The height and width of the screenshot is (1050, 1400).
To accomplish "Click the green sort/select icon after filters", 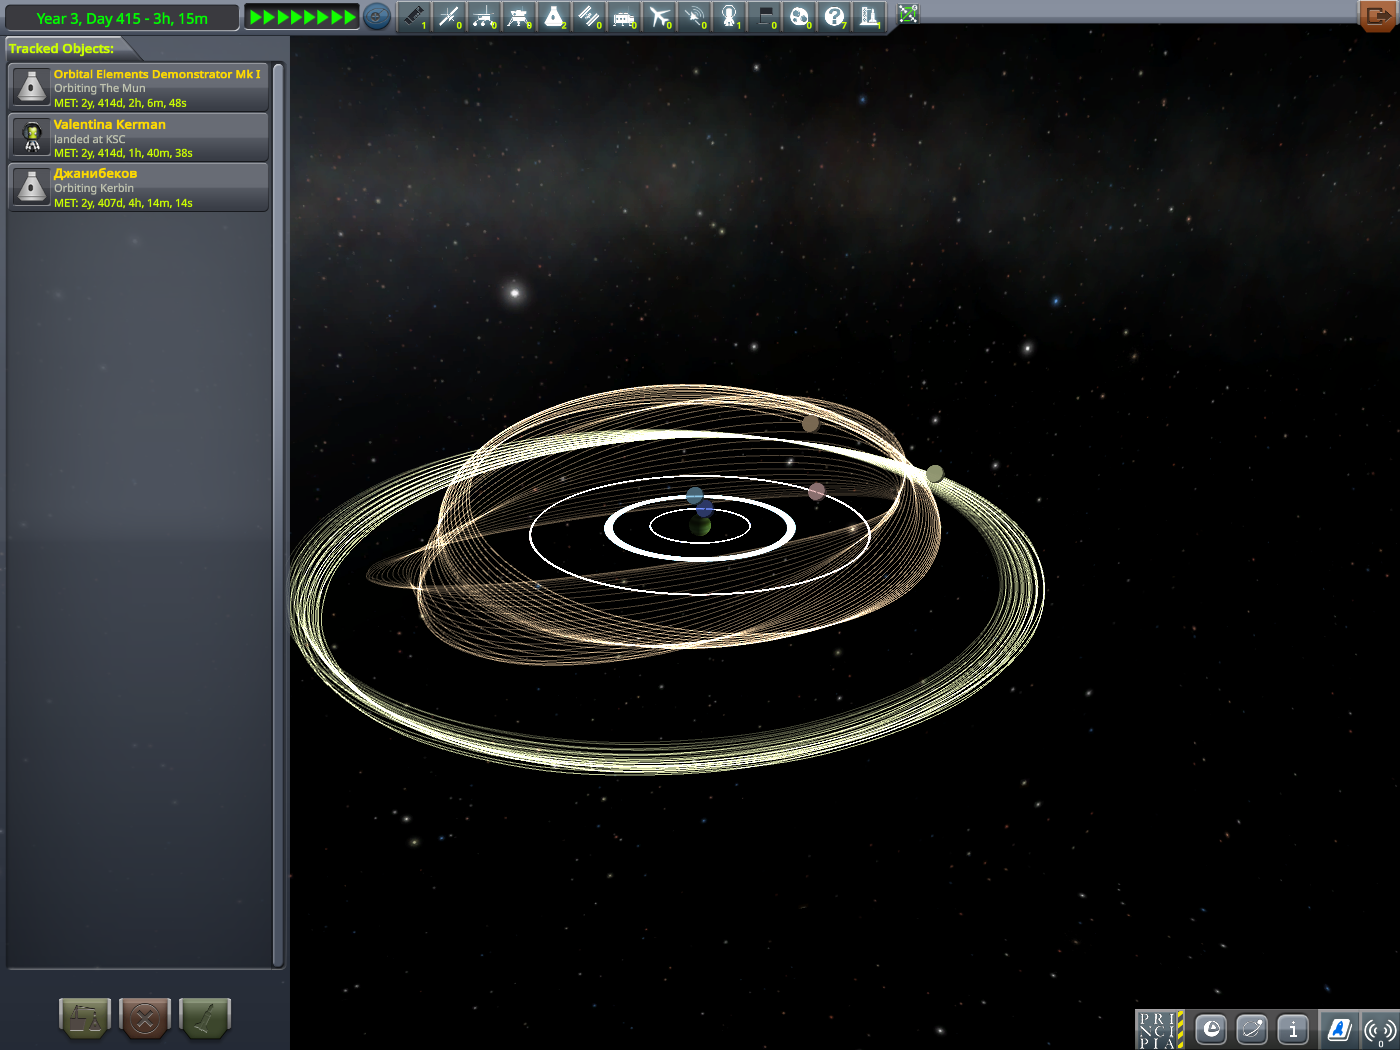I will (908, 14).
